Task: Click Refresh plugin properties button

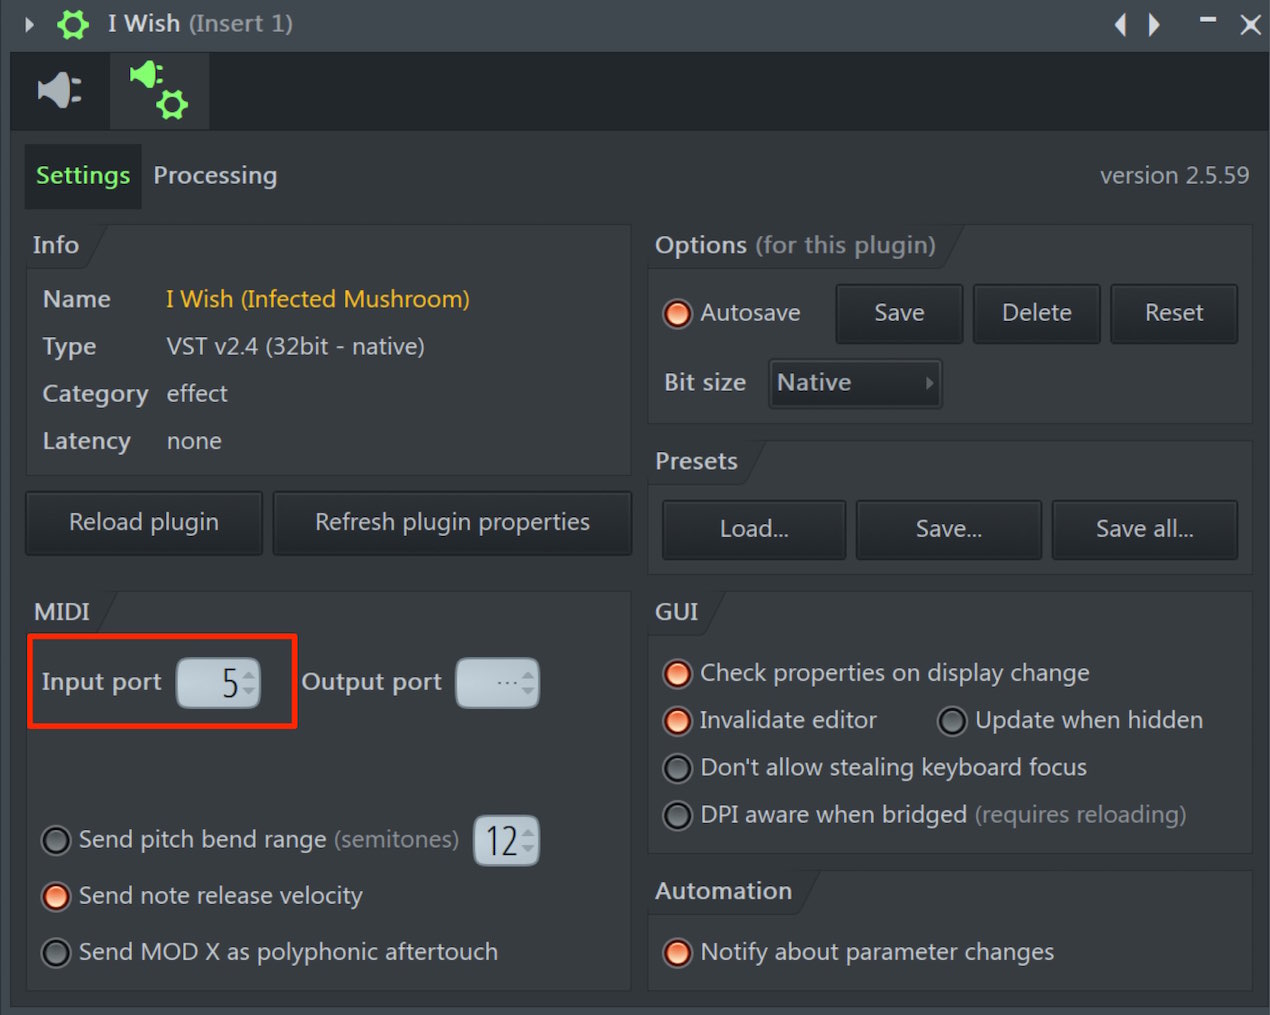Action: click(452, 522)
